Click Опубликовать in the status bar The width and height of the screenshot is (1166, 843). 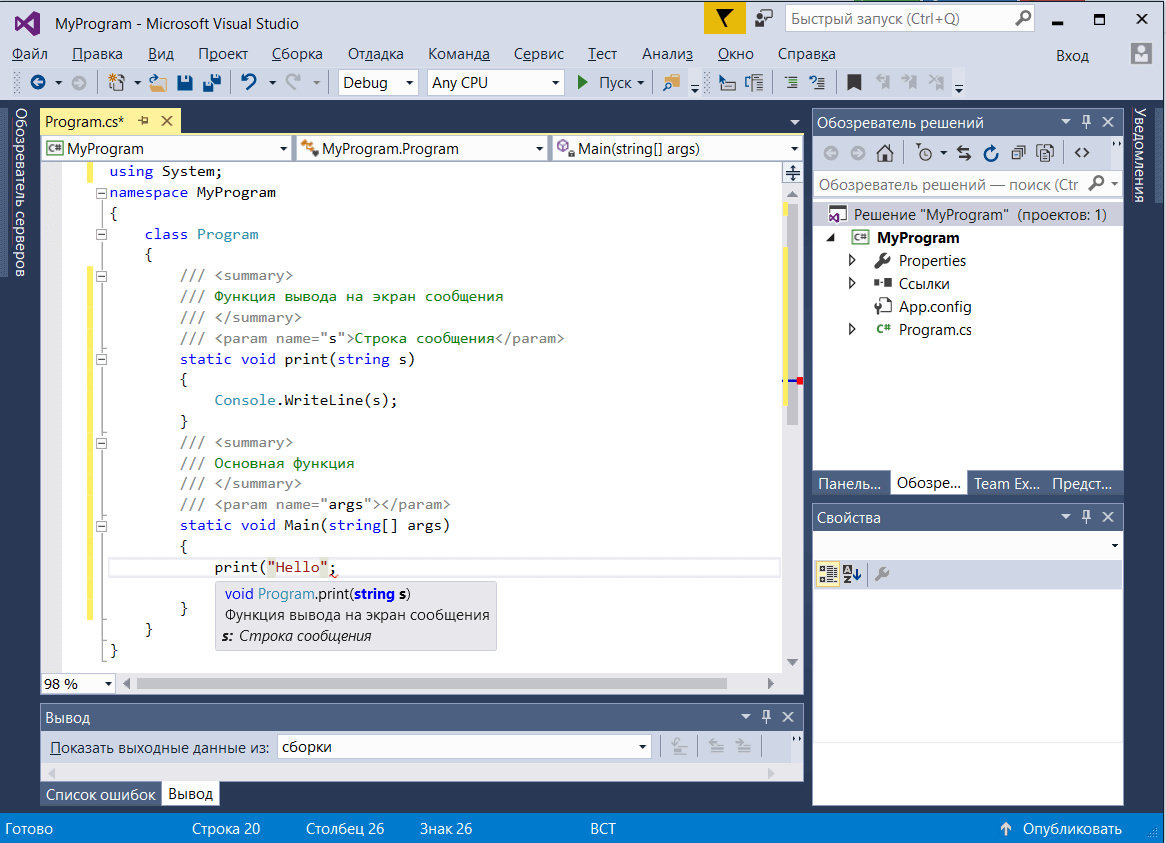1072,829
